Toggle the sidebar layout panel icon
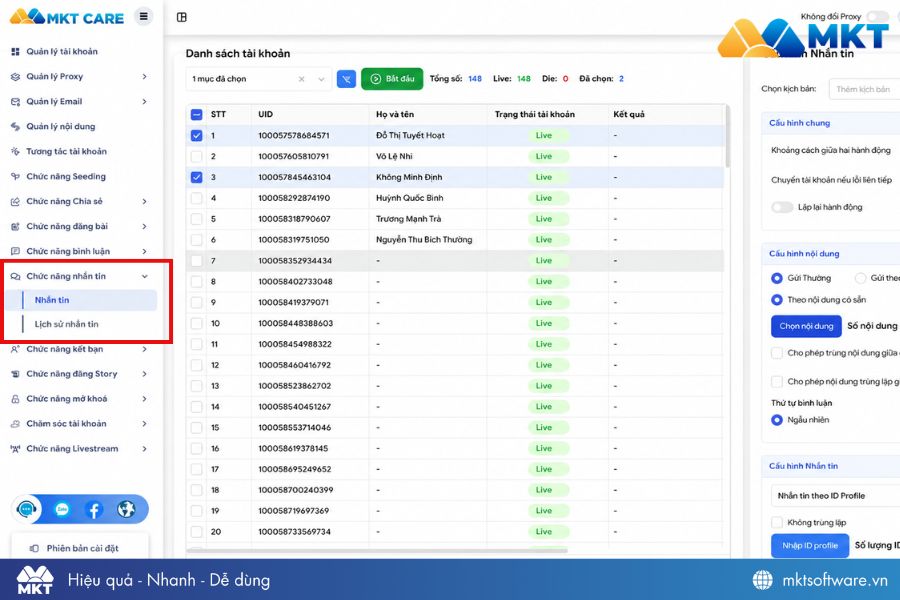The image size is (900, 600). coord(182,17)
